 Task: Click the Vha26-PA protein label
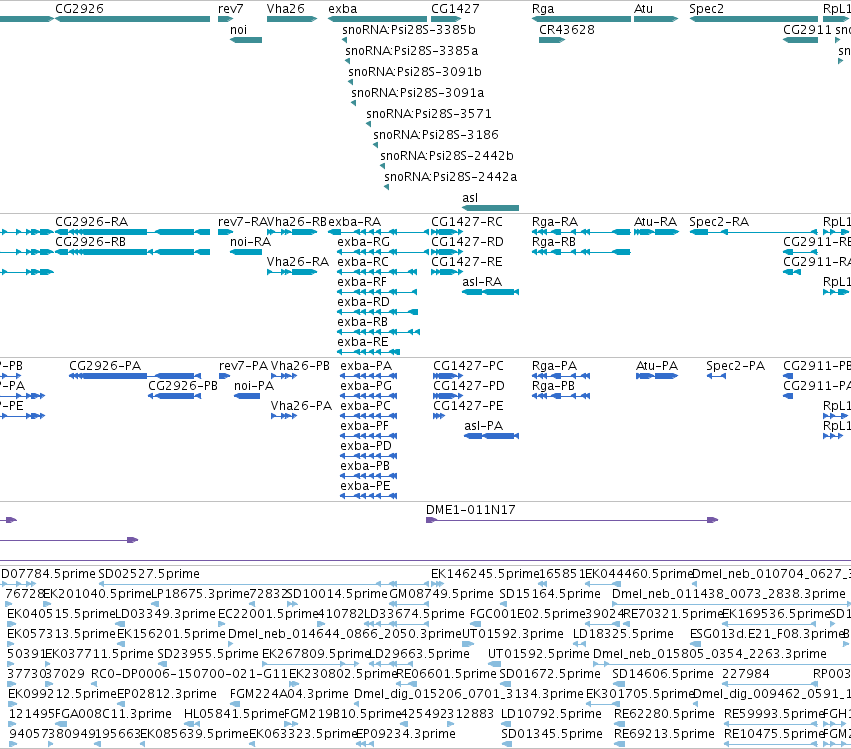(301, 406)
